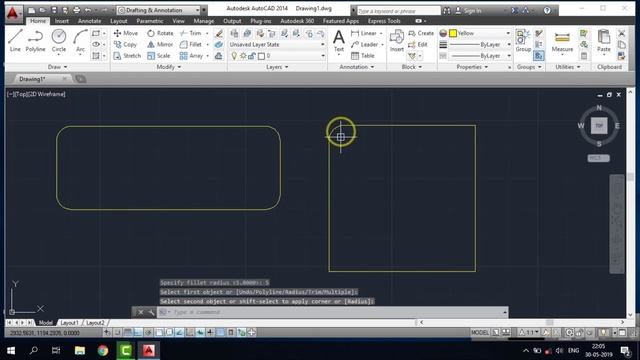Screen dimensions: 640x360
Task: Toggle layer lock padlock icon
Action: (252, 56)
